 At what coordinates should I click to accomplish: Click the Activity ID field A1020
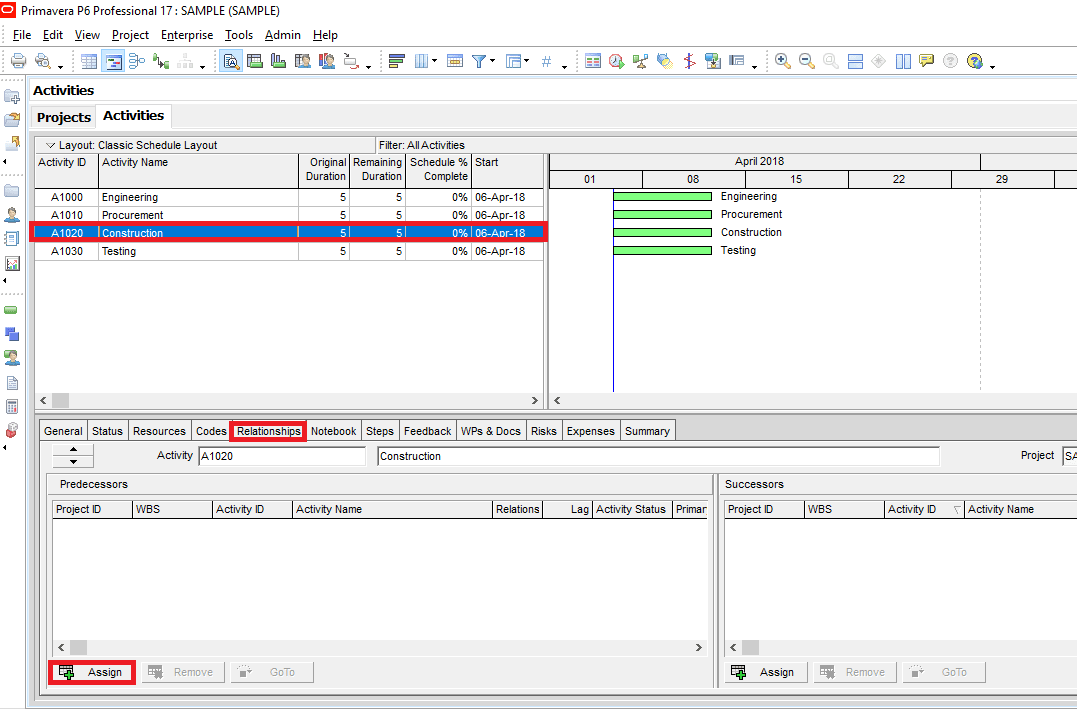point(282,456)
